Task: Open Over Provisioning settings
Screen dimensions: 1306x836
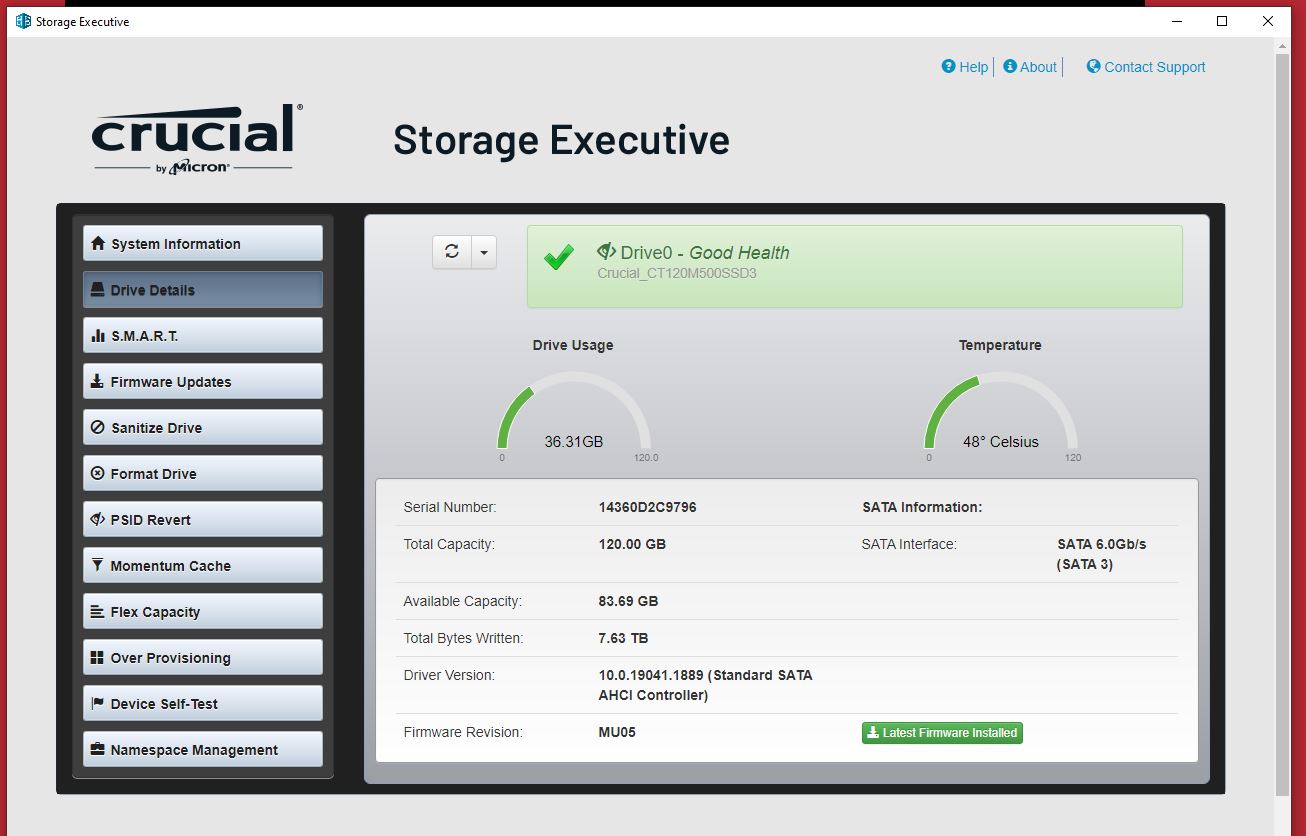Action: 202,658
